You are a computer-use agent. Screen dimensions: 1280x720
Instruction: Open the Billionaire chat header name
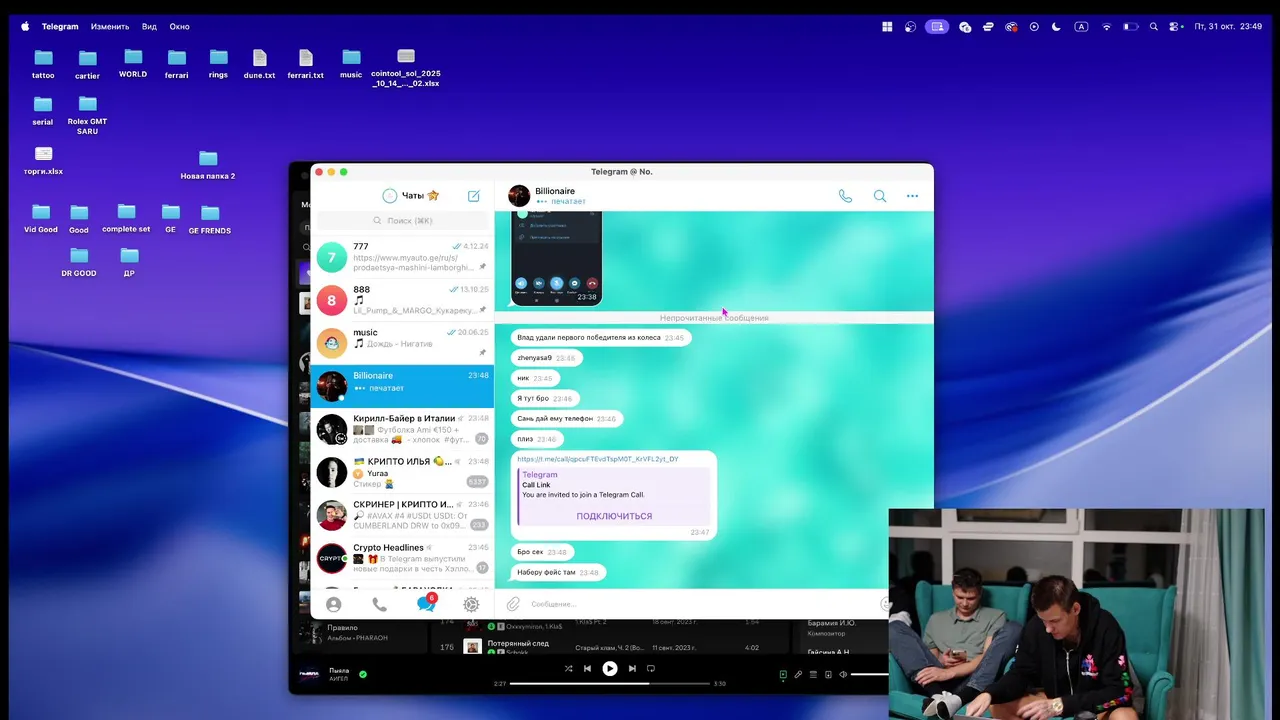pos(555,191)
